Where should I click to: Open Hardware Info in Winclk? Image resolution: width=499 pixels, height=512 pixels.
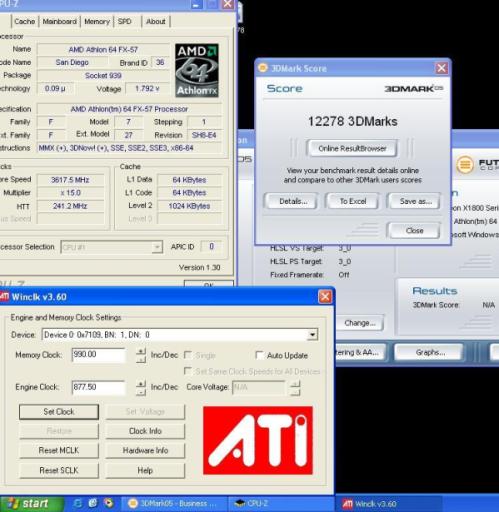(x=145, y=450)
